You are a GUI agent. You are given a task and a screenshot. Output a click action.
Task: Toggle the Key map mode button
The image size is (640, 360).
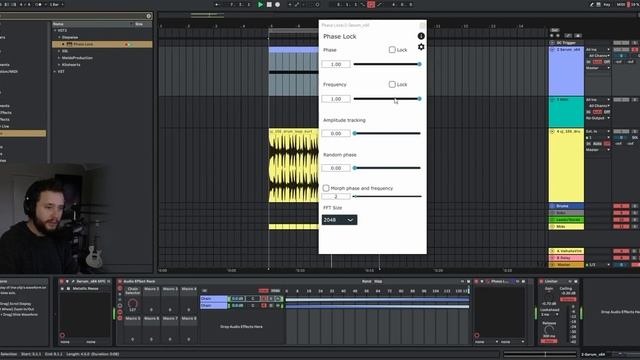(607, 4)
